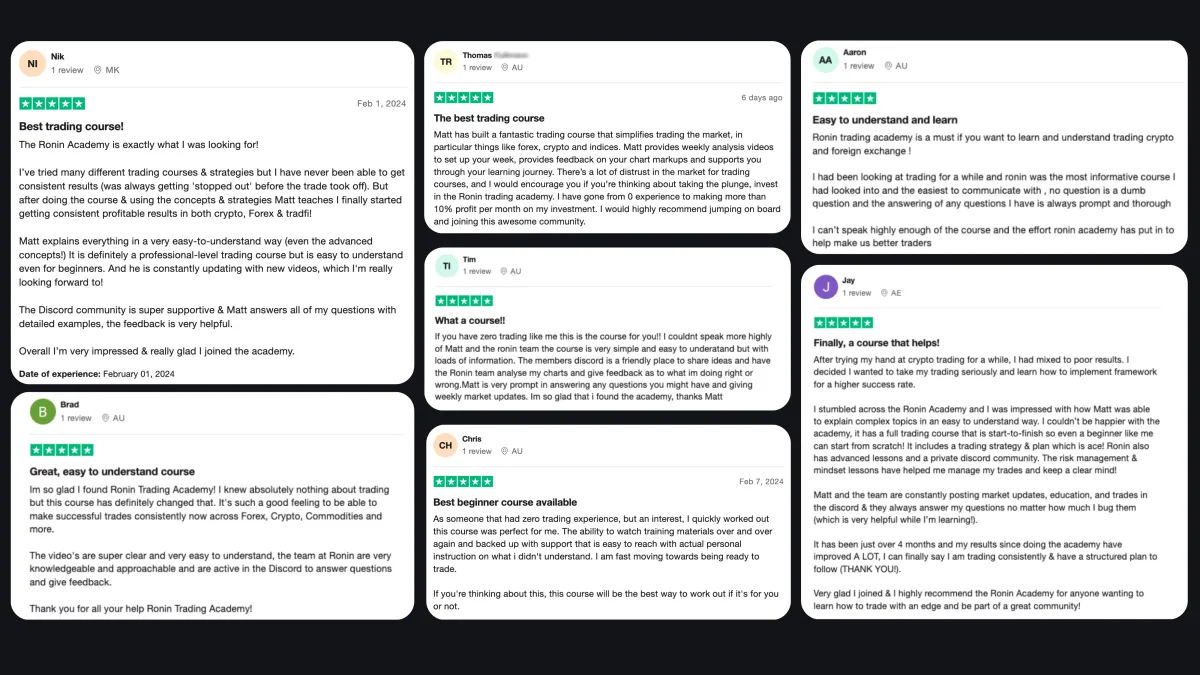
Task: Click Nik's NI avatar circle
Action: pos(32,63)
